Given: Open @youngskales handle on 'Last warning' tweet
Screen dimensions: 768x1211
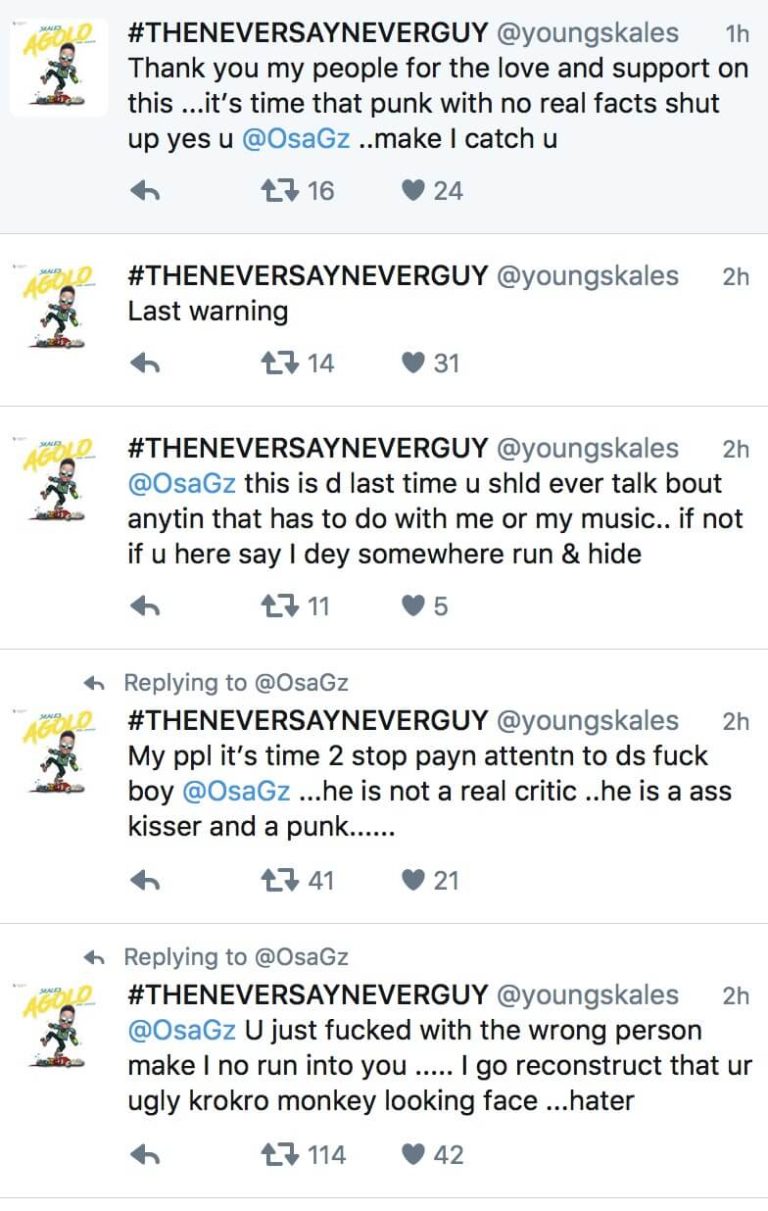Looking at the screenshot, I should click(588, 276).
